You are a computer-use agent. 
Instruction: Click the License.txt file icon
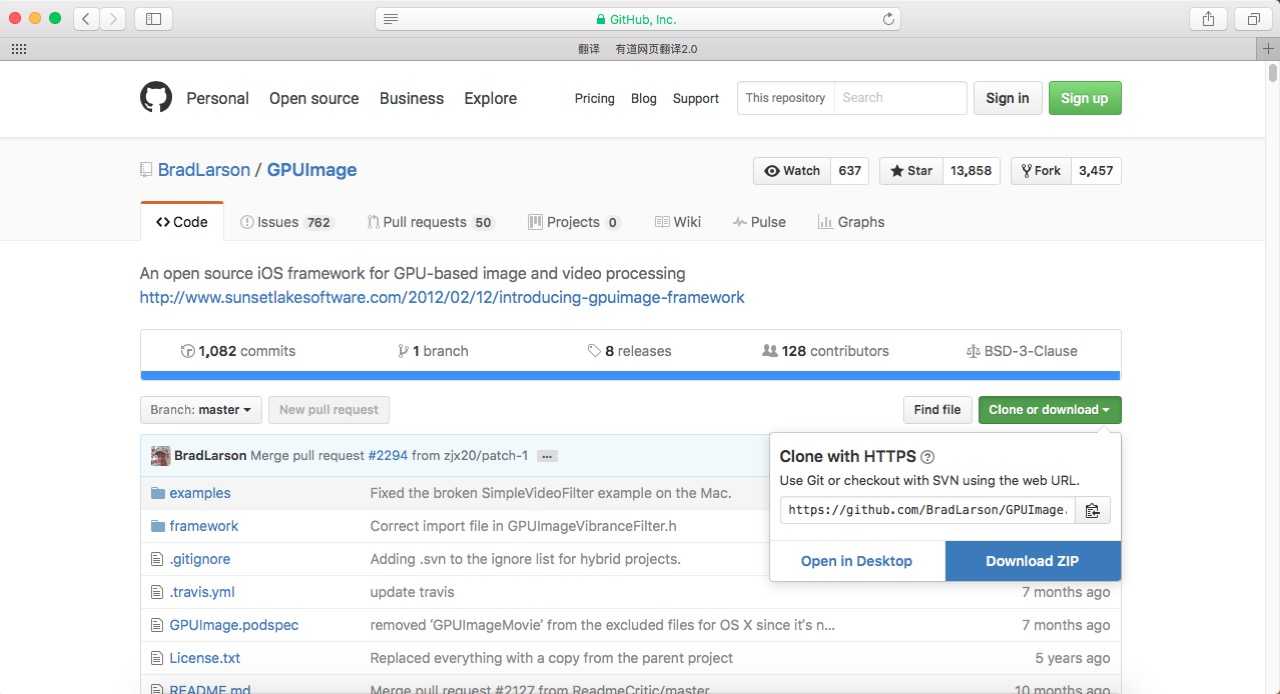point(156,658)
